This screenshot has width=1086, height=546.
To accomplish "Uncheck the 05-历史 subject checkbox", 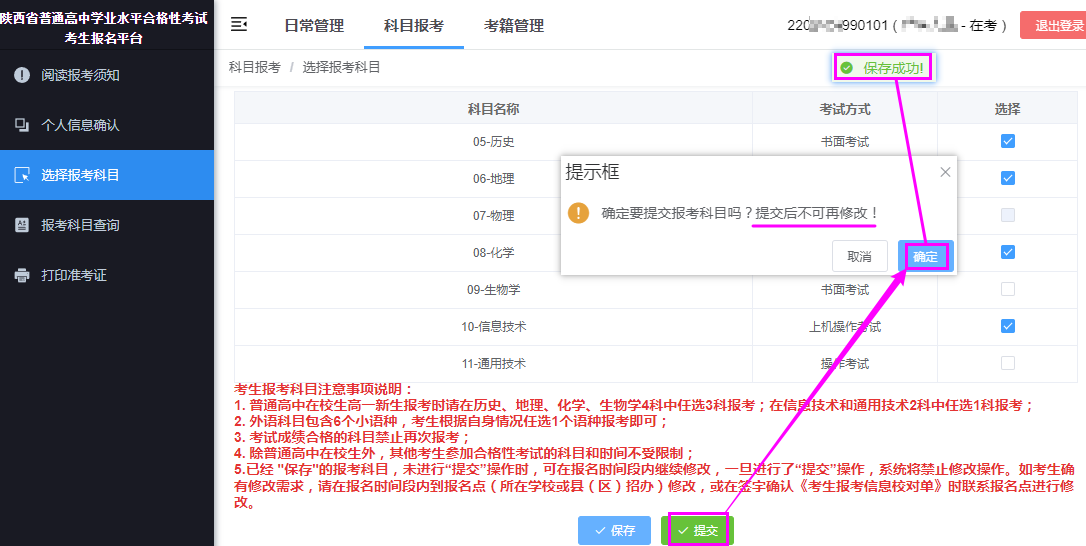I will 1007,141.
